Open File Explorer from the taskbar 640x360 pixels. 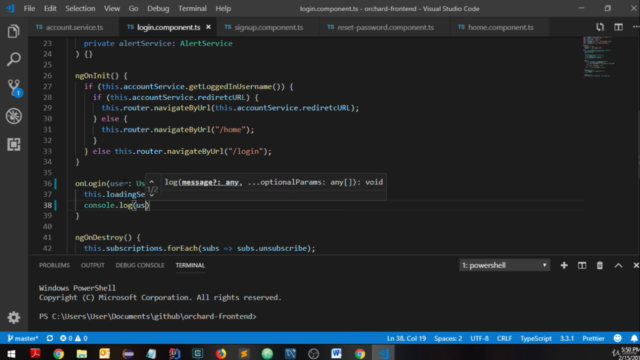[82, 353]
